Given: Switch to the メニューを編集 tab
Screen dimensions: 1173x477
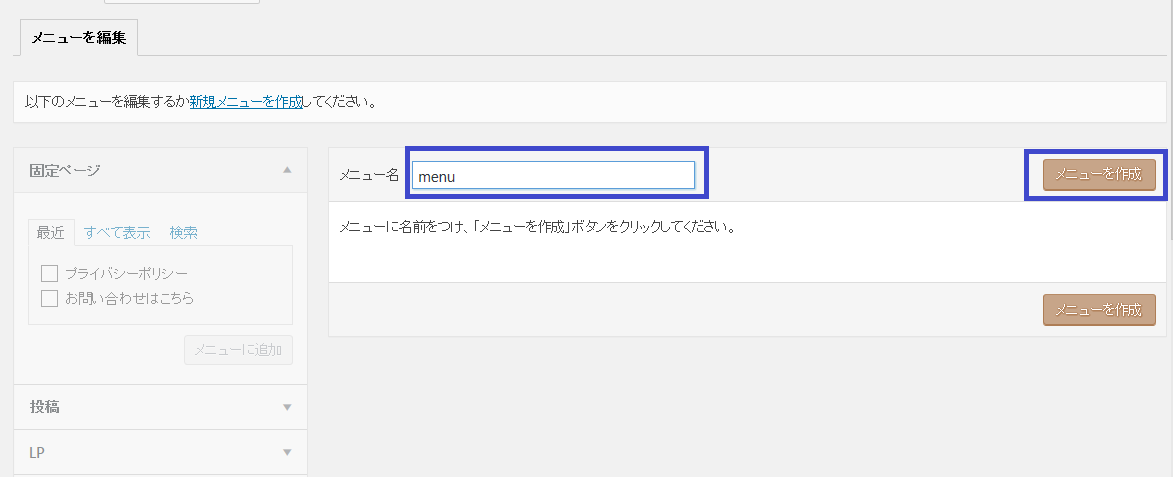Looking at the screenshot, I should click(x=79, y=38).
